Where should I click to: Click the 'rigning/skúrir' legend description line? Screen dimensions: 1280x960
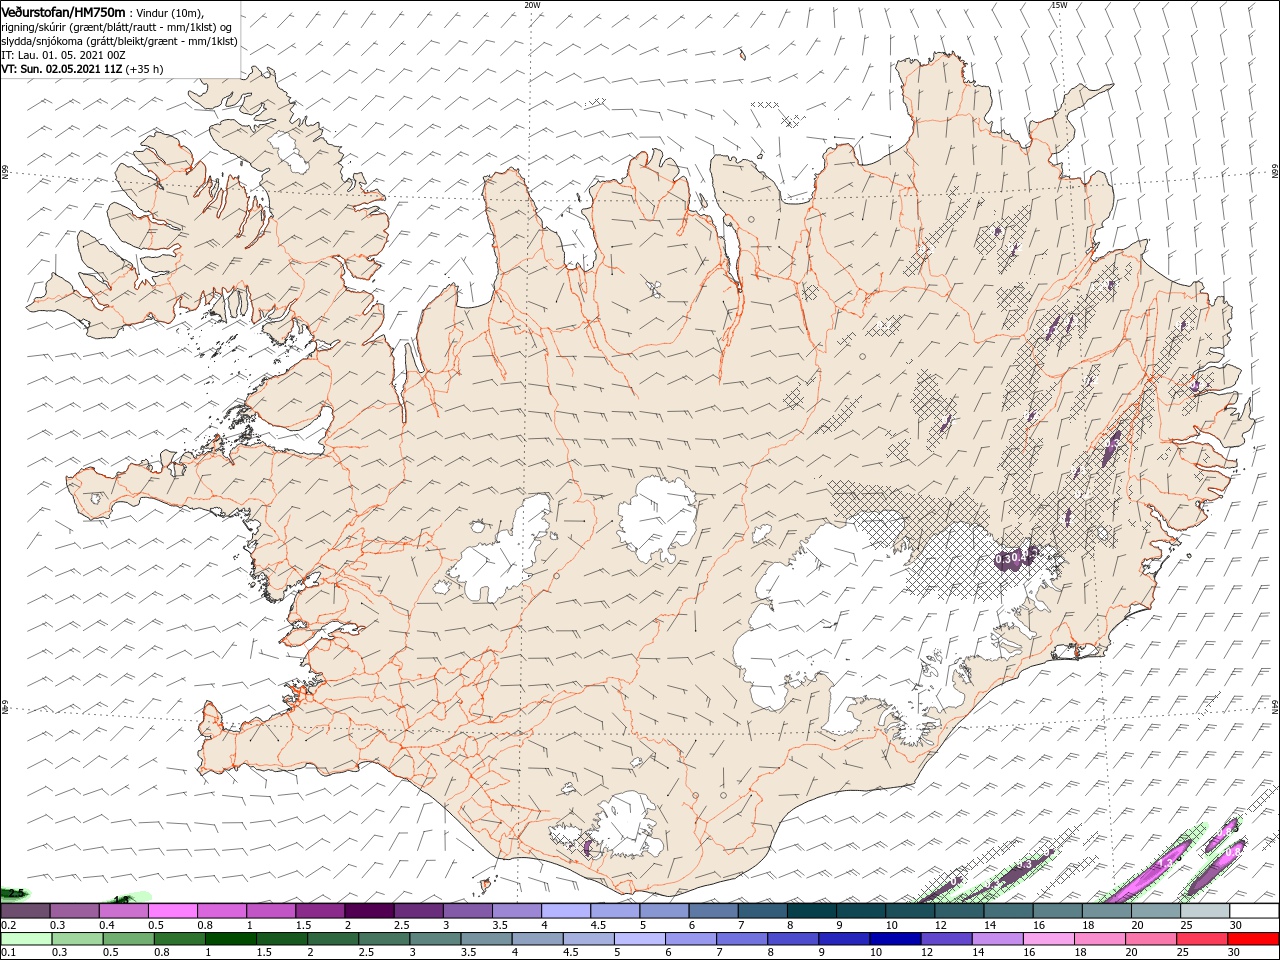(117, 26)
